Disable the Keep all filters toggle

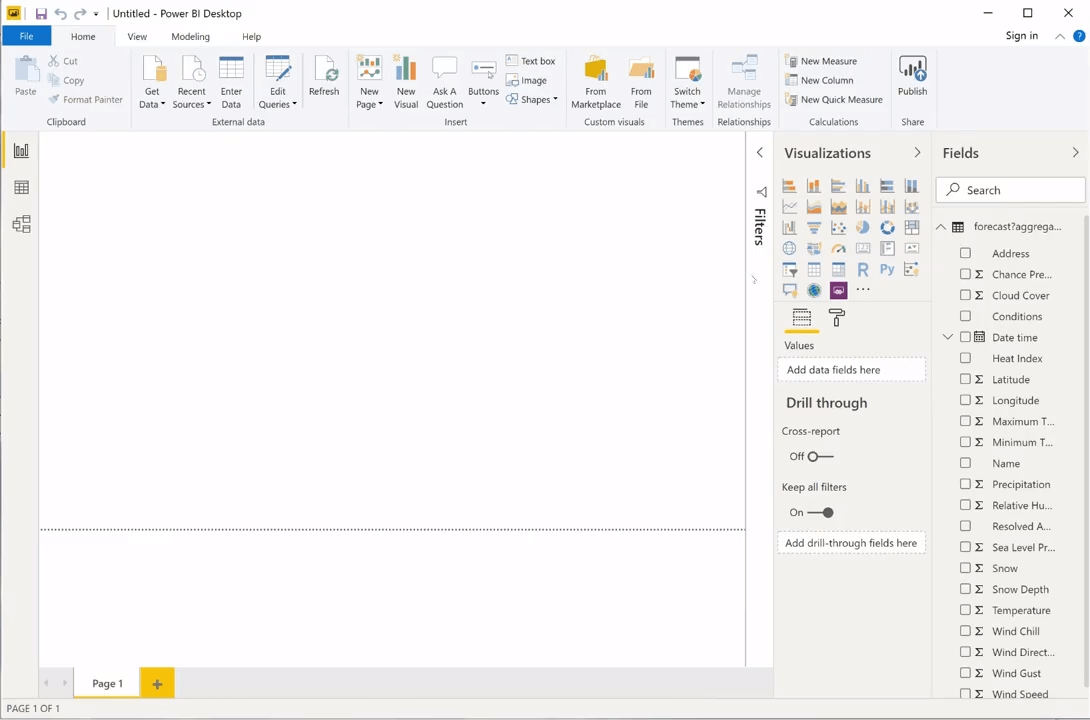[x=820, y=513]
